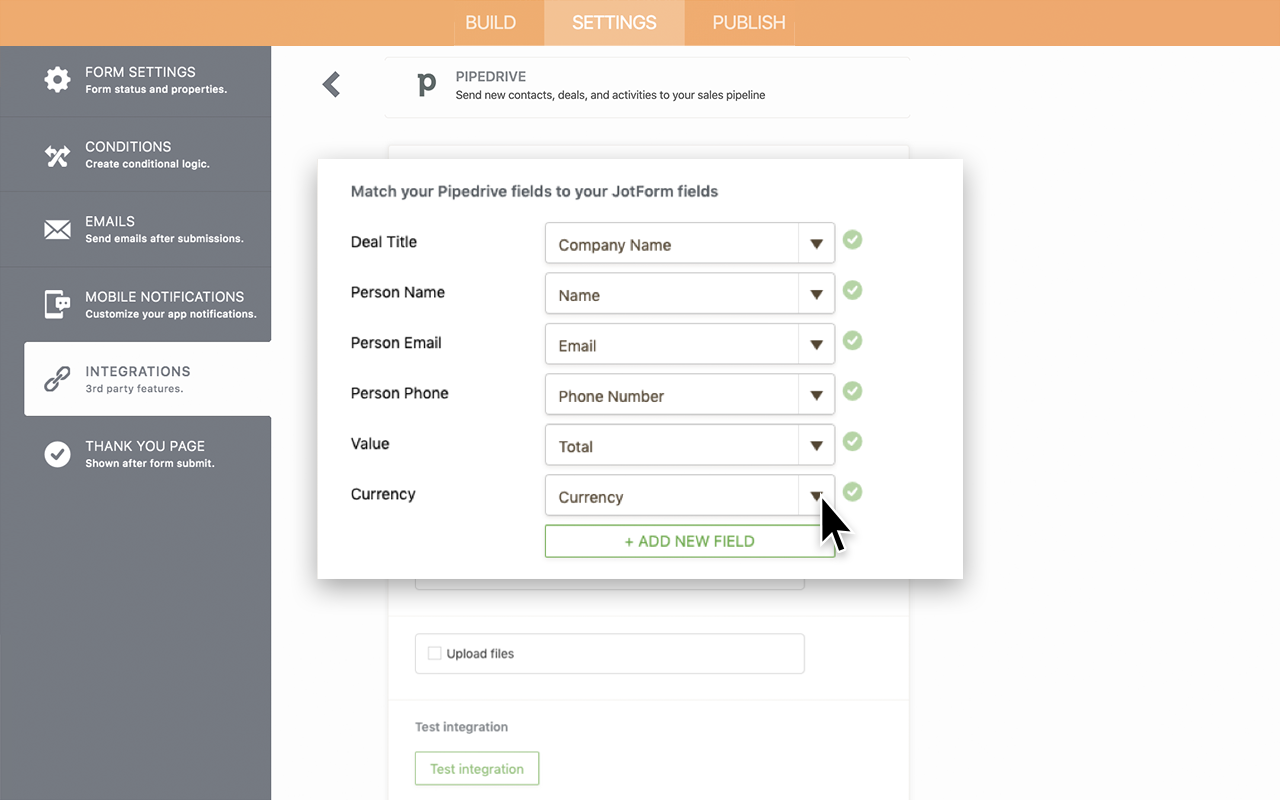Click the Emails envelope icon

[57, 230]
